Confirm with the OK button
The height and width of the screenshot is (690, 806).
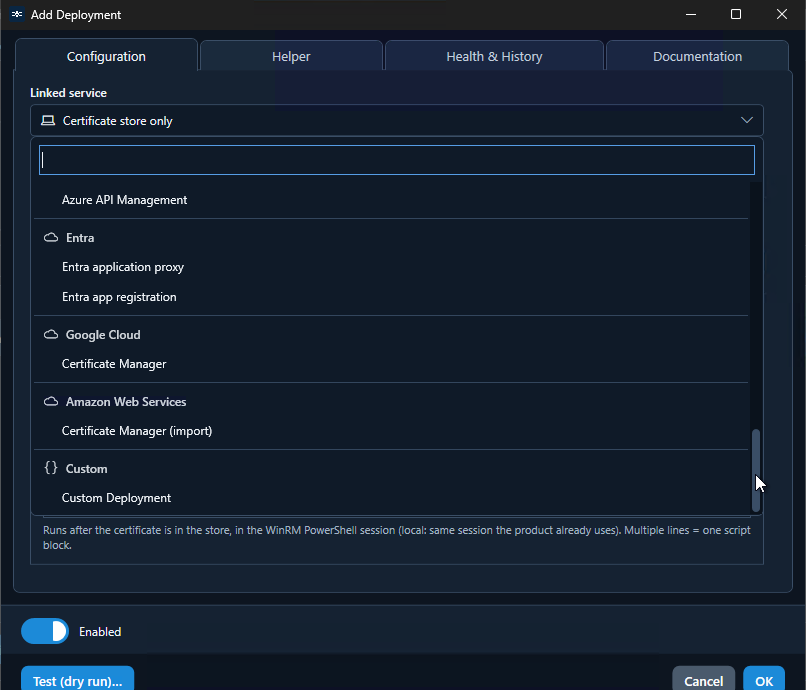click(764, 680)
